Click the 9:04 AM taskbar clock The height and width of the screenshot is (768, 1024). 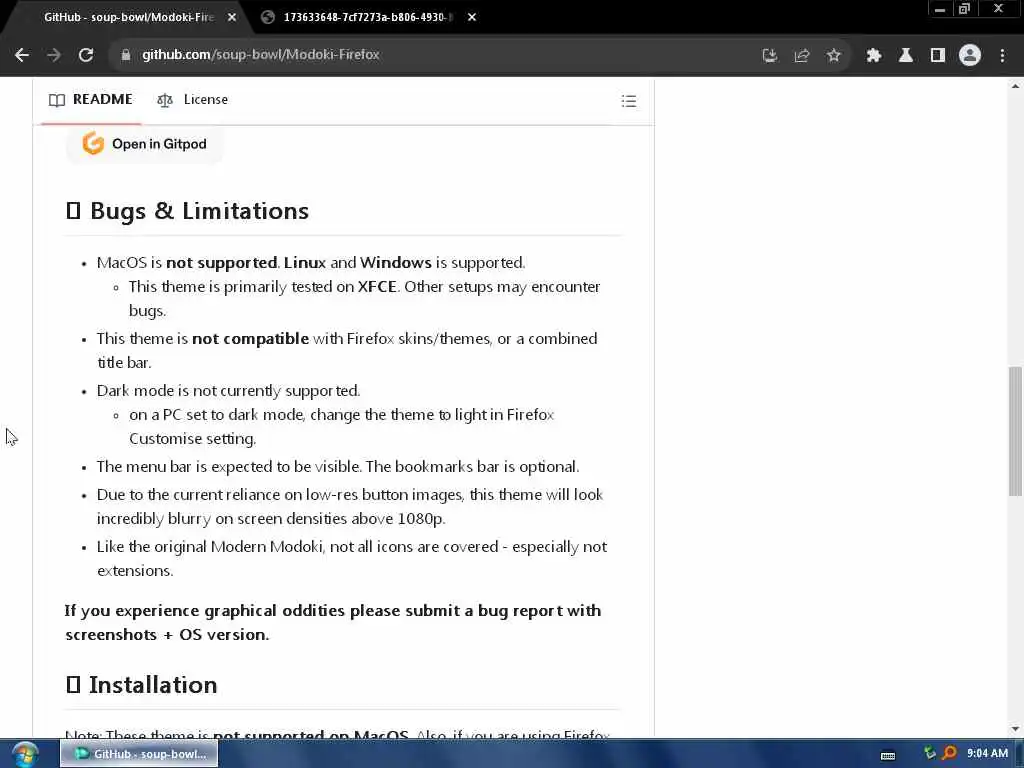tap(987, 754)
